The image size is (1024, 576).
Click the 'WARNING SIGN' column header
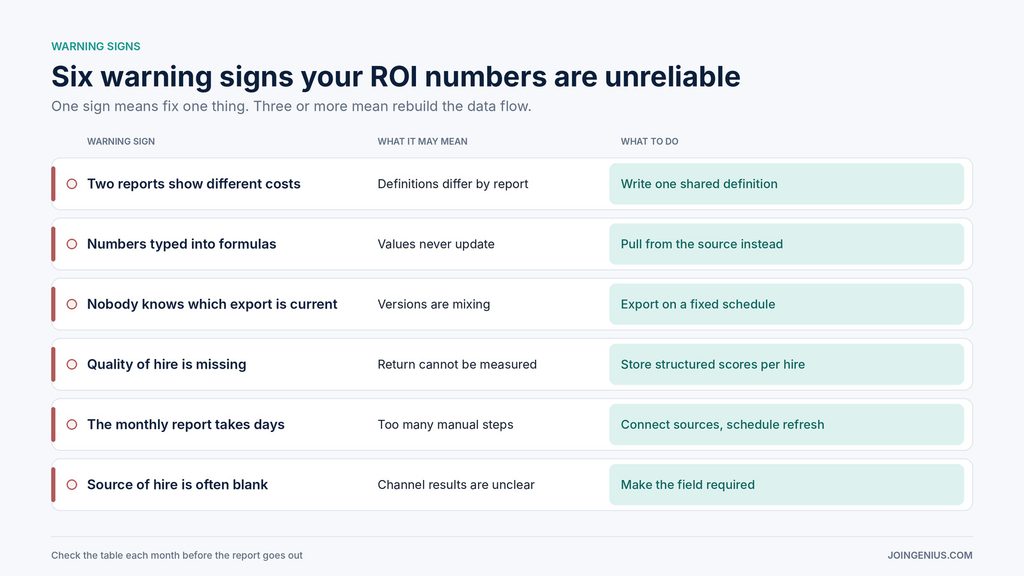pyautogui.click(x=121, y=141)
